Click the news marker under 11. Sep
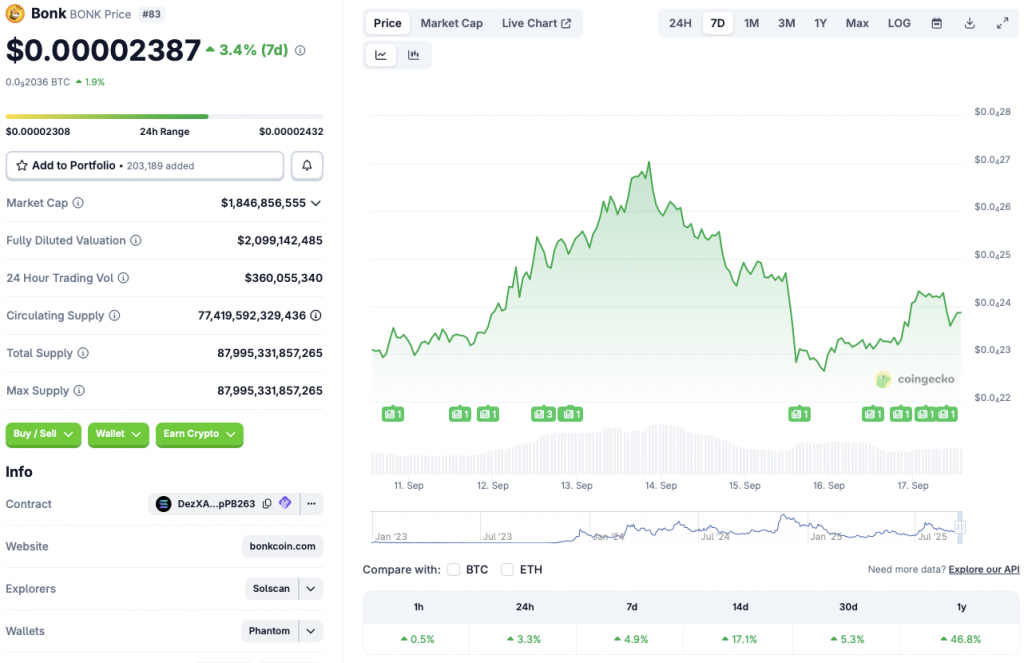This screenshot has width=1024, height=663. pyautogui.click(x=393, y=413)
